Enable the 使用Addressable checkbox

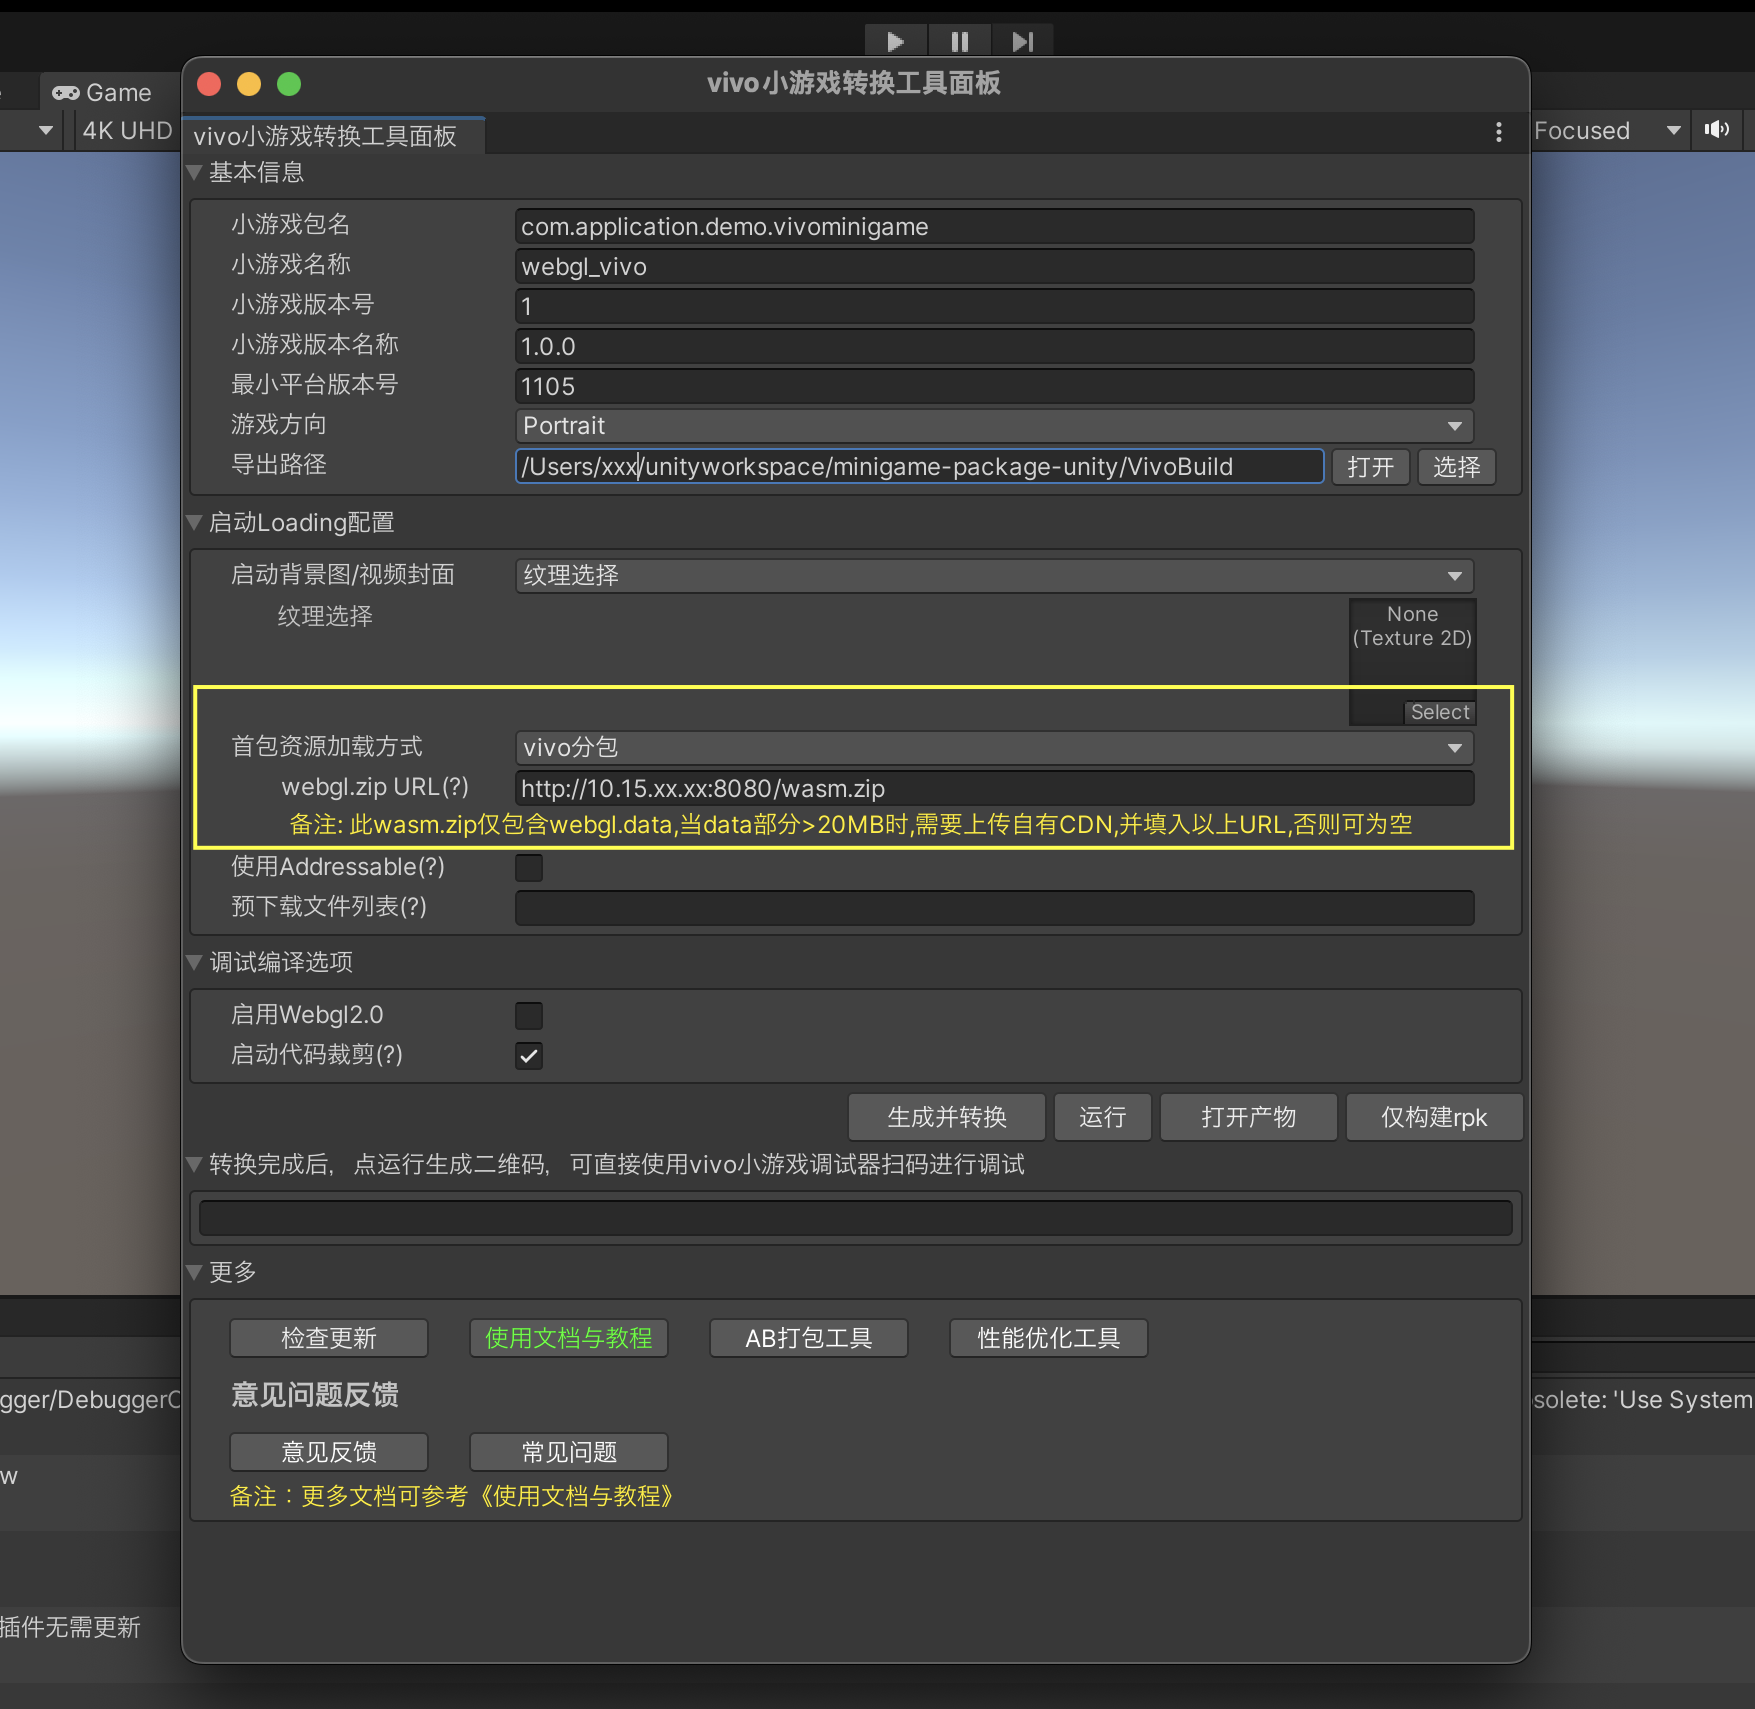[529, 868]
